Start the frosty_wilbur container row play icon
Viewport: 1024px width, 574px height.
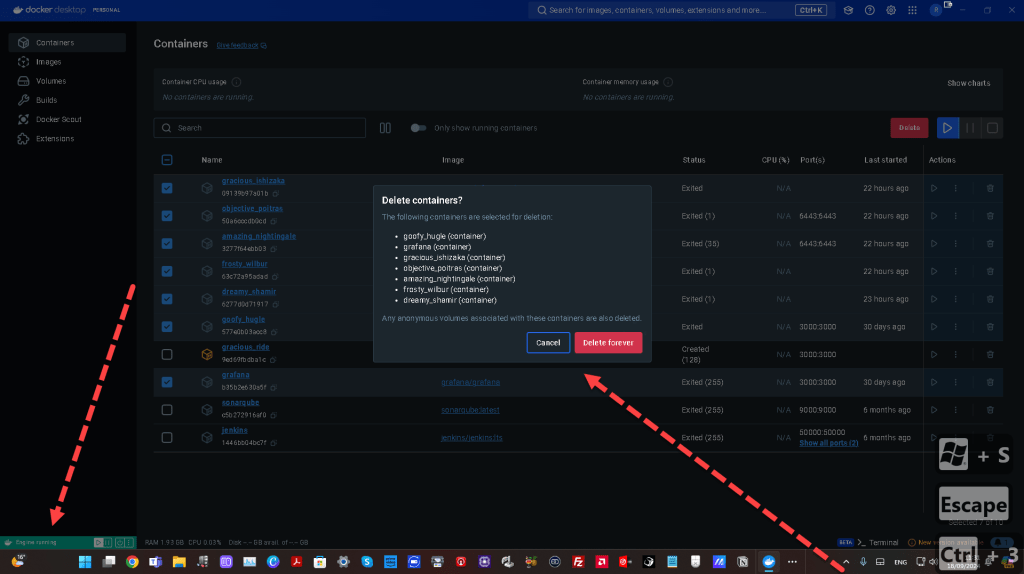click(934, 271)
